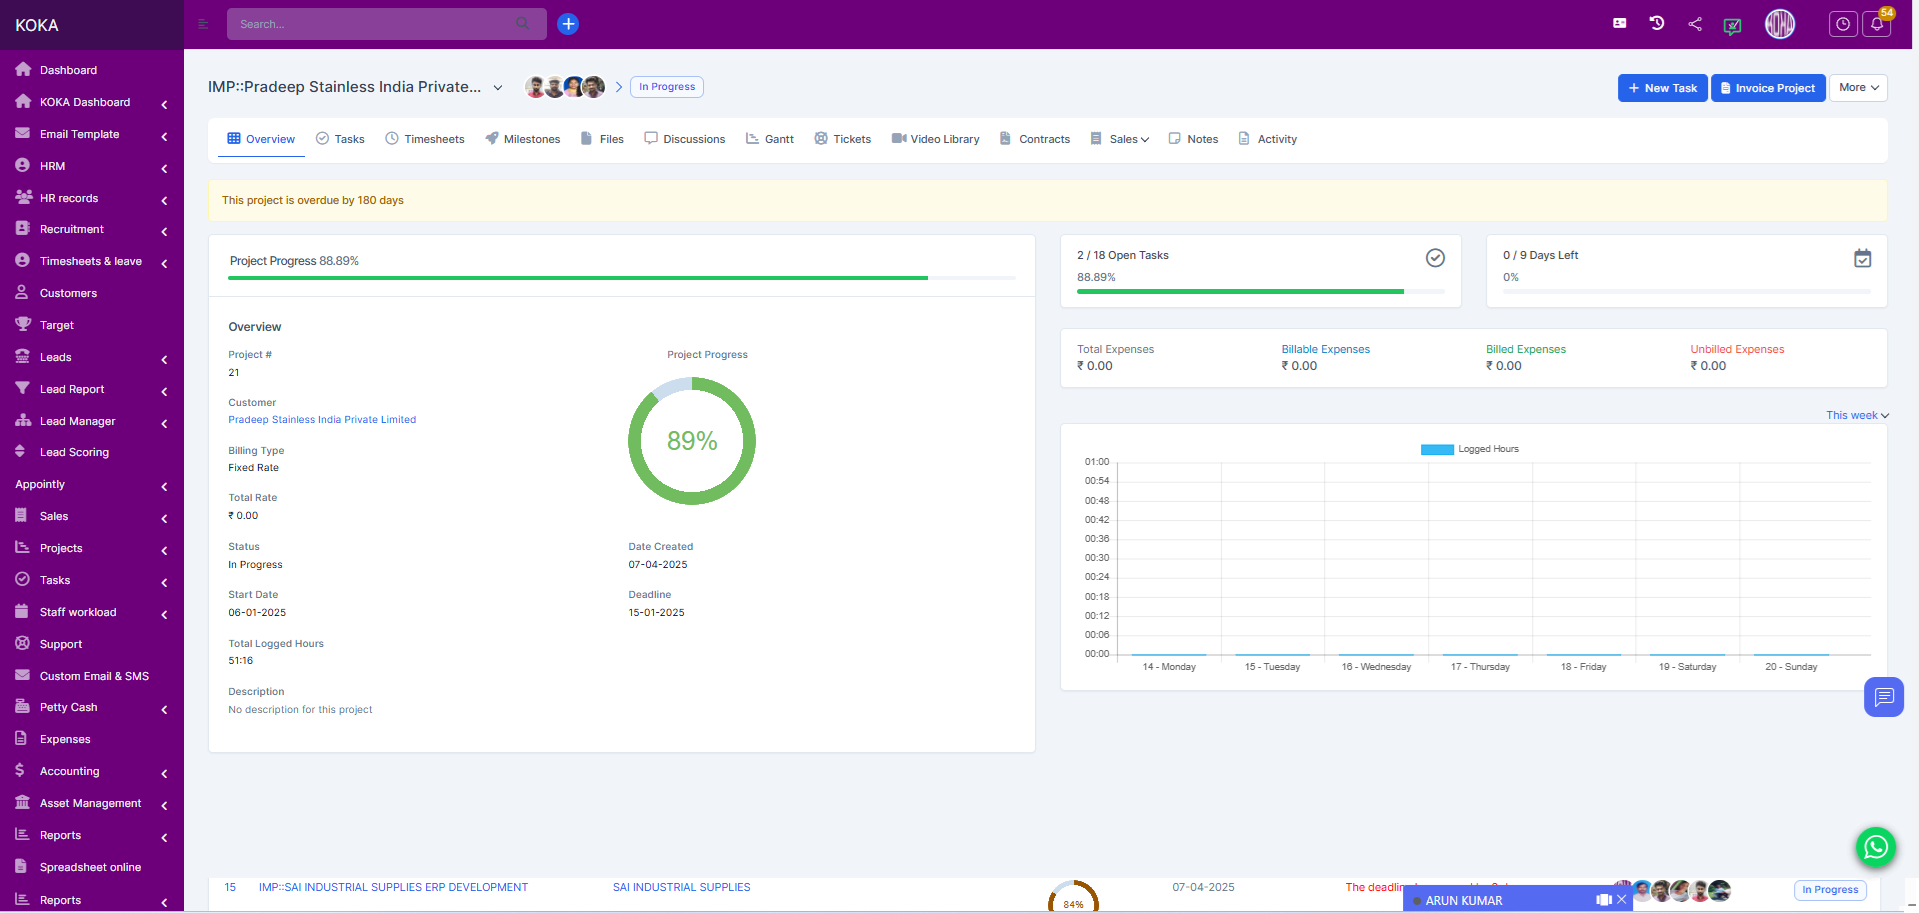Click the New Task button

pos(1662,88)
